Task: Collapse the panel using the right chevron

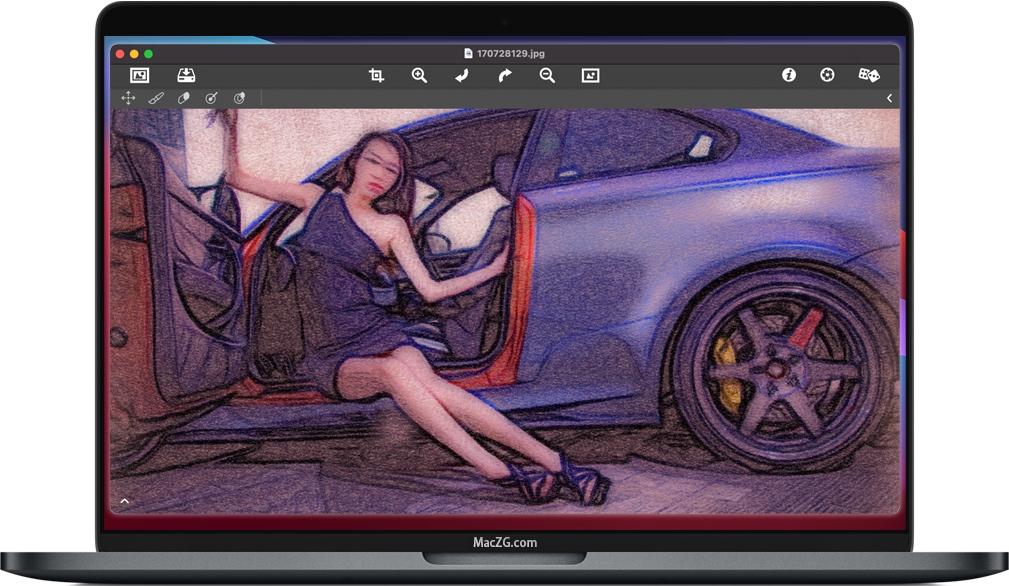Action: point(890,98)
